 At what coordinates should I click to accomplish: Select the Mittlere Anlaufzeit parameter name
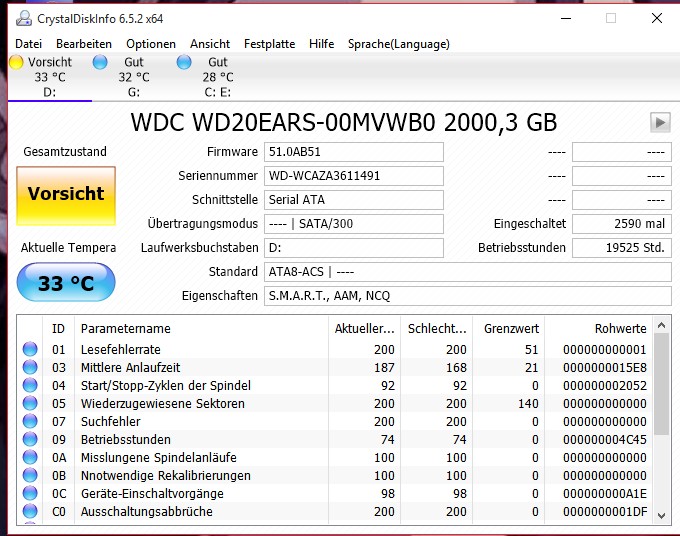pyautogui.click(x=131, y=368)
